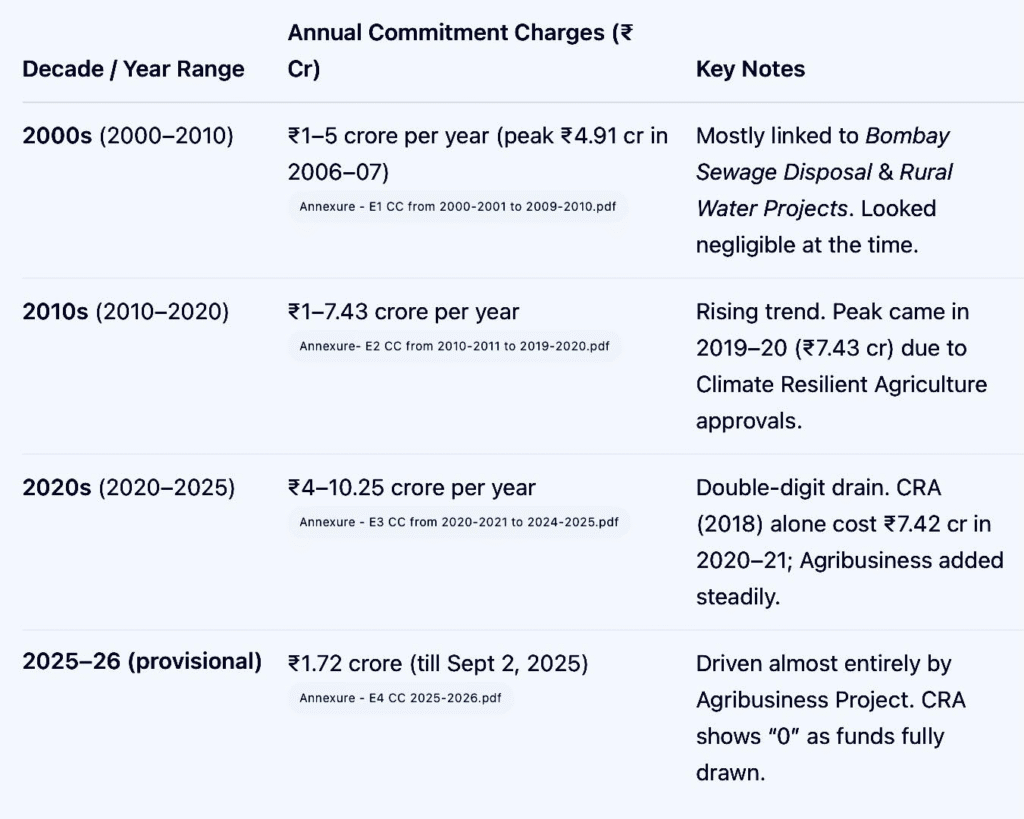Select the '2000s (2000–2010)' row label

[128, 136]
